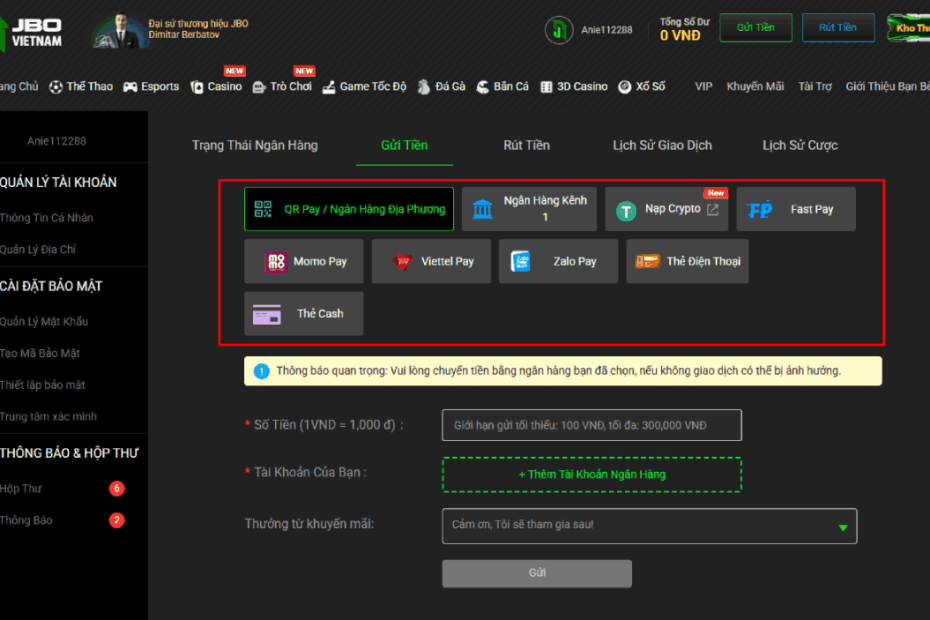
Task: Click the JBO Vietnam logo
Action: pos(31,33)
